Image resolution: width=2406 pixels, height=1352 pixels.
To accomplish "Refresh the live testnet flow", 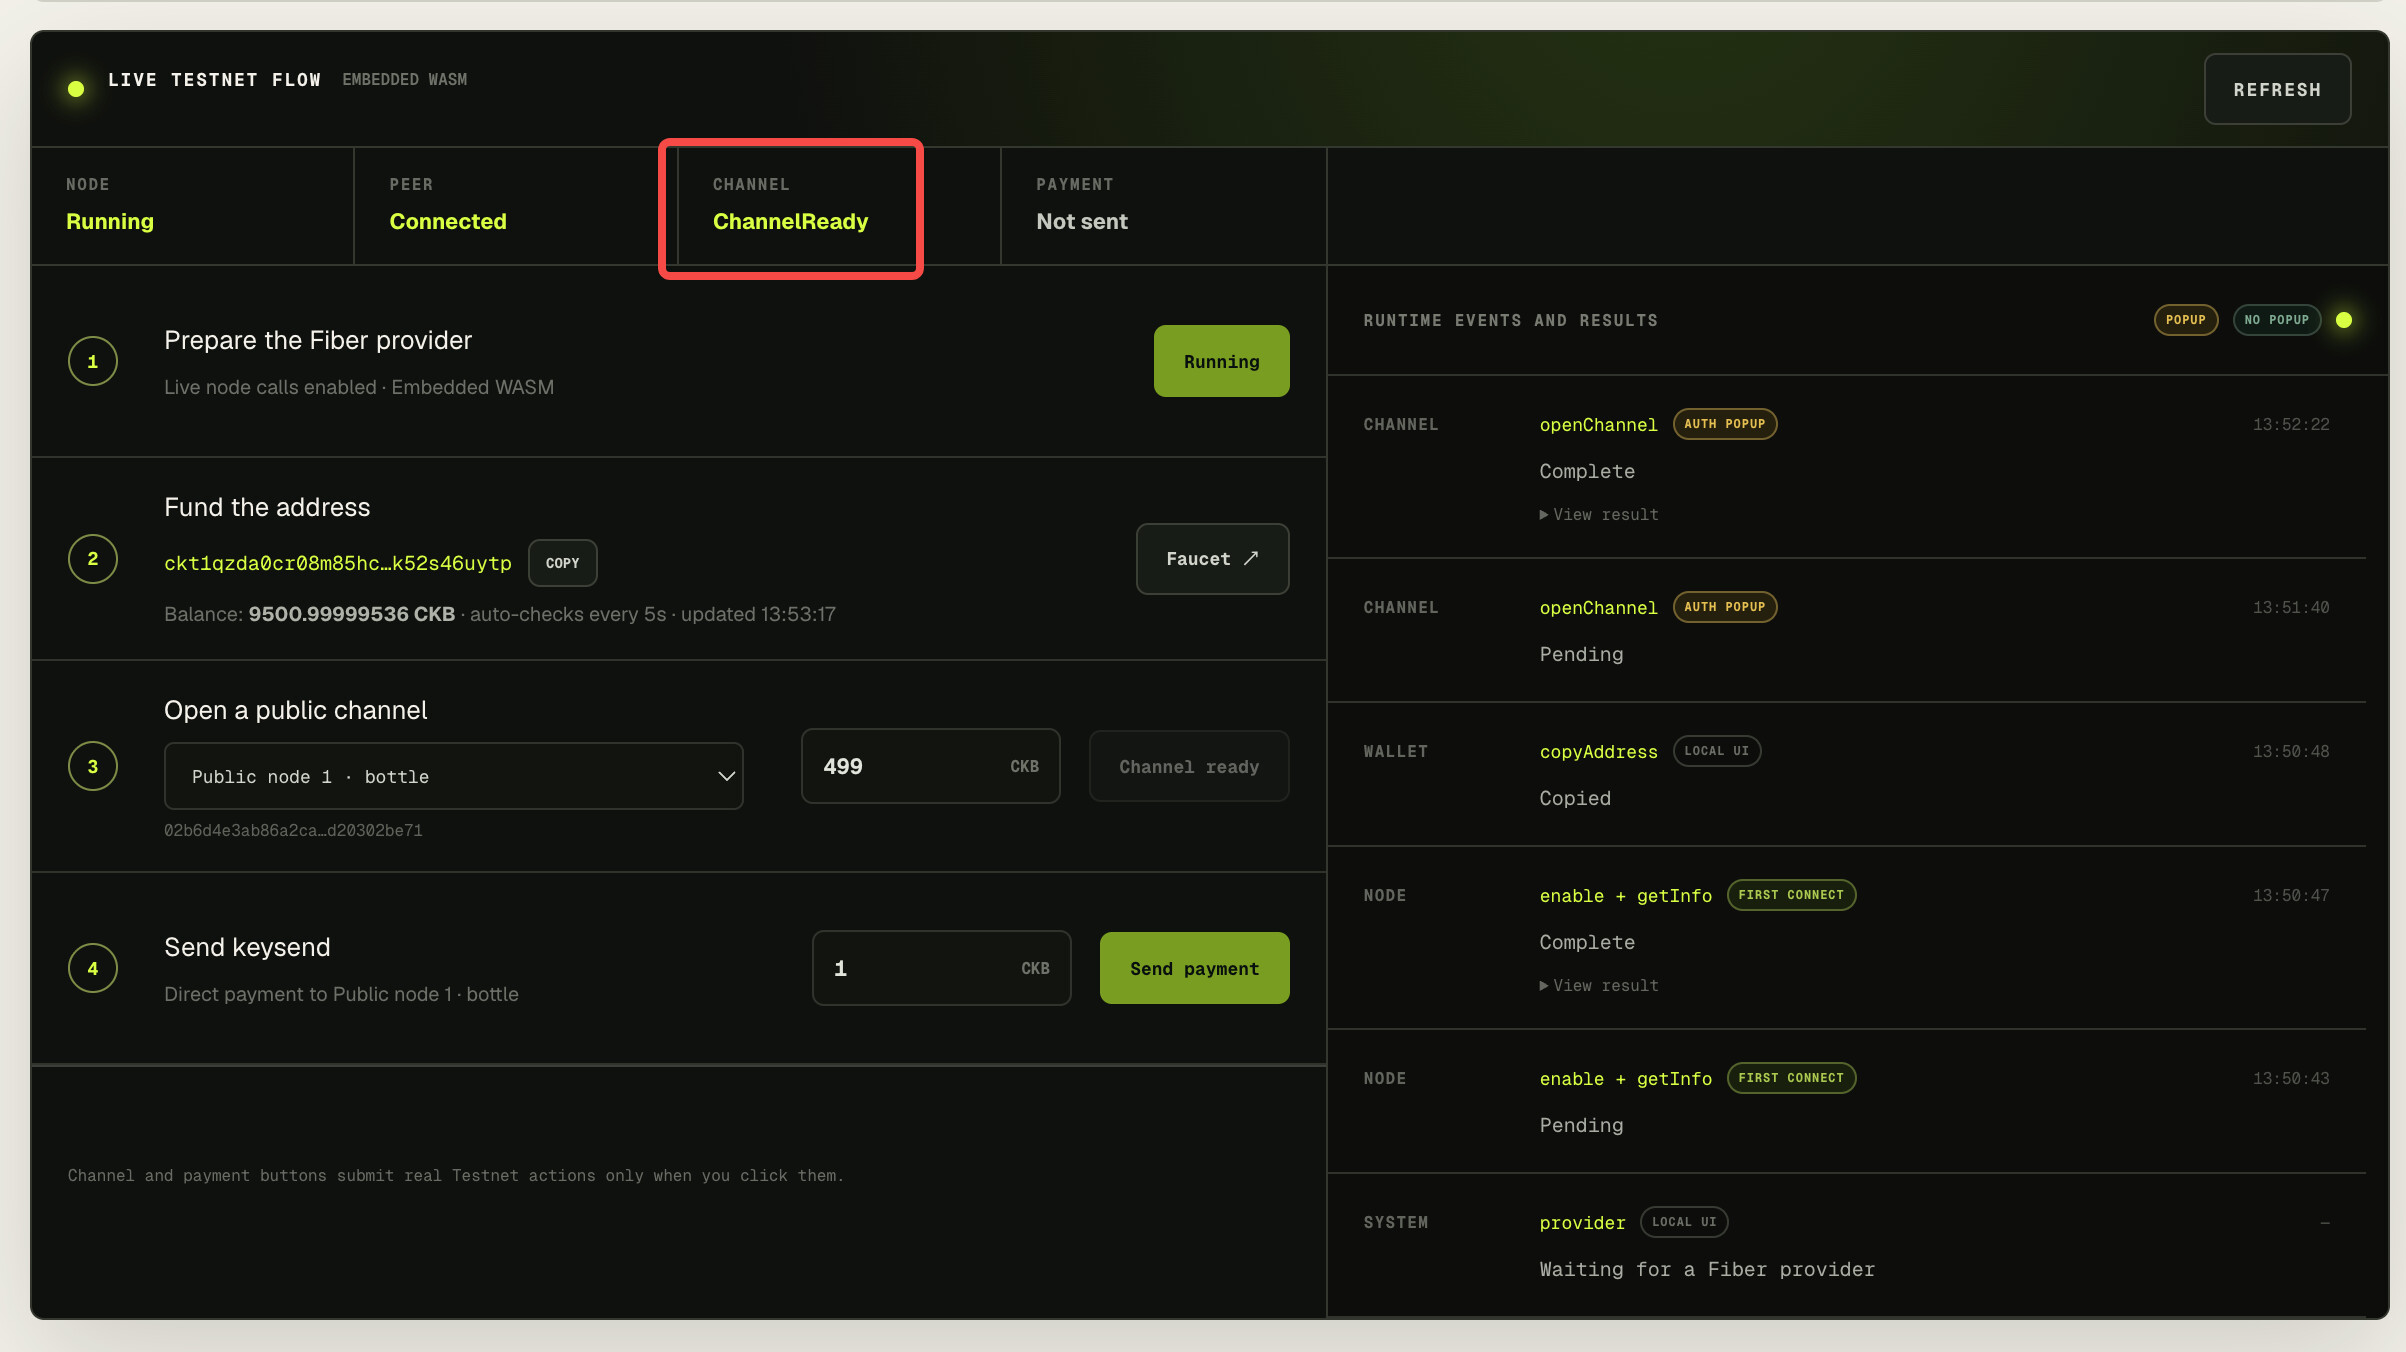I will pos(2277,89).
